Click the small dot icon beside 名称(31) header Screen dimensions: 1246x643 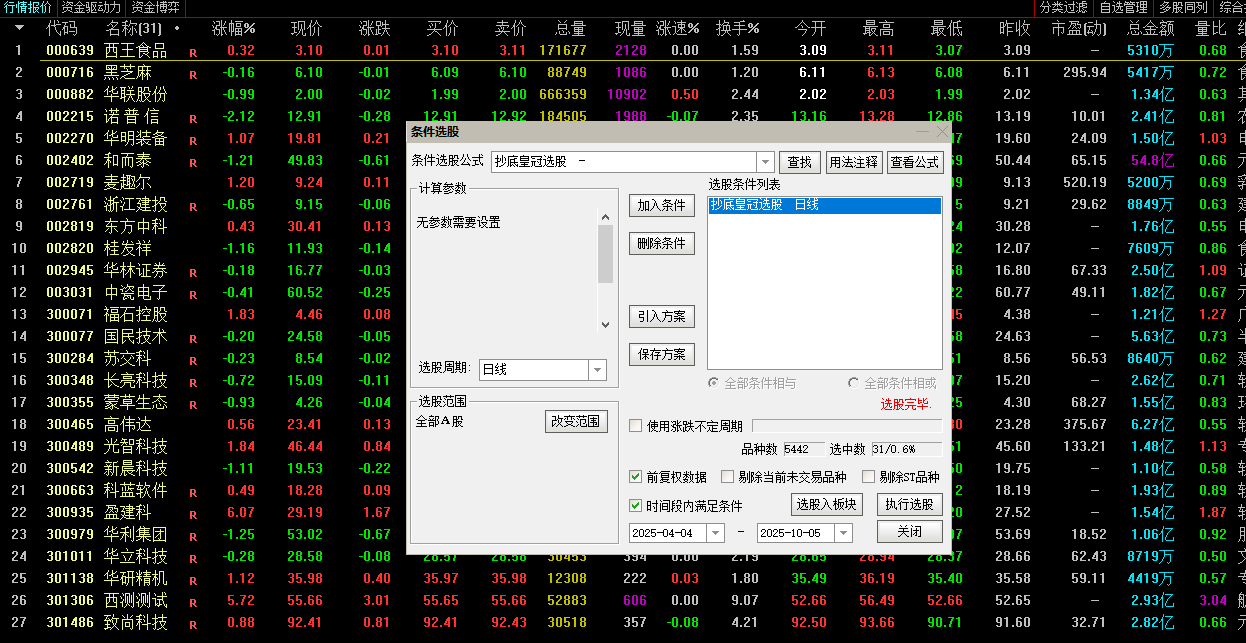(x=178, y=29)
